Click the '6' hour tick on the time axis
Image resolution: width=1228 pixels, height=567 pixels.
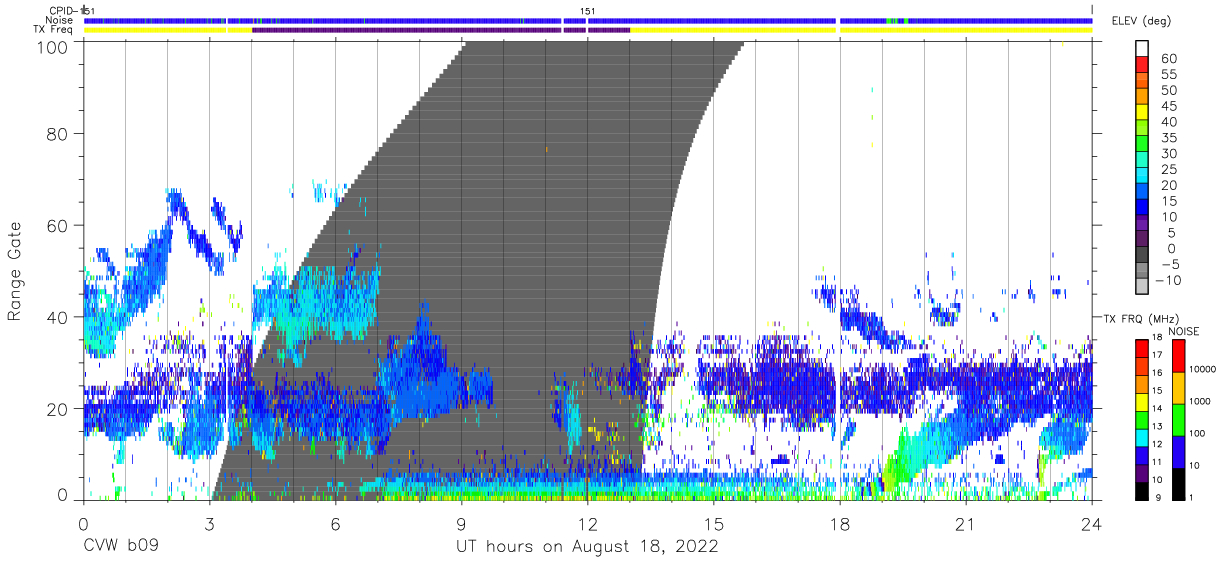(x=335, y=523)
